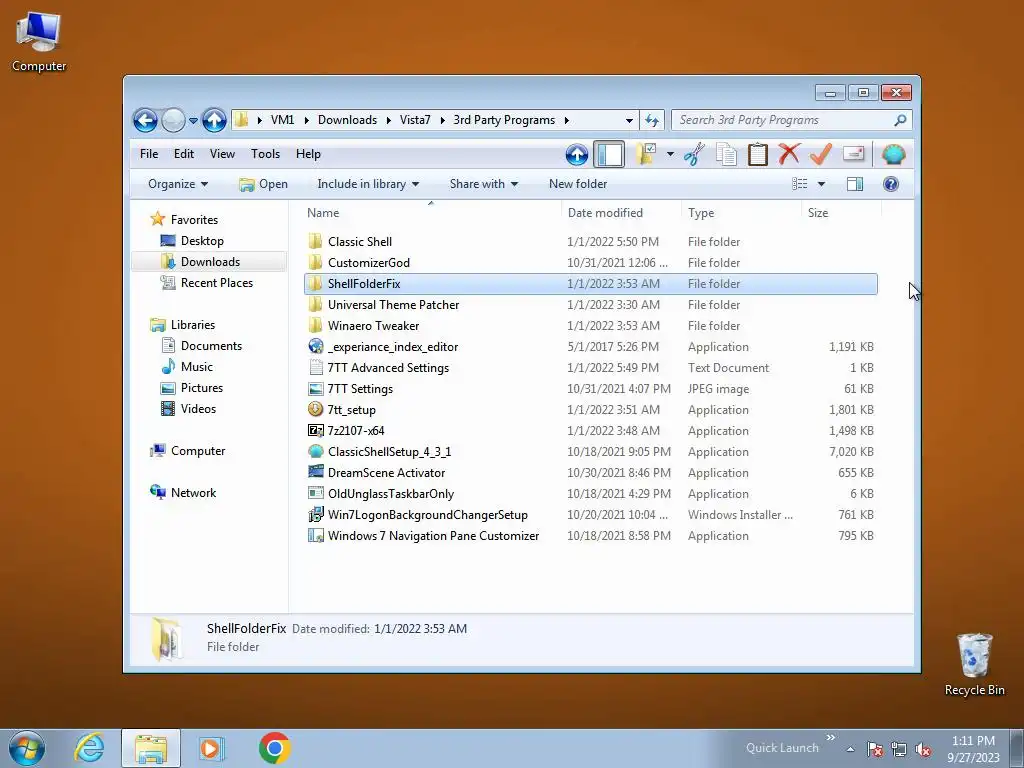Open Google Chrome from the taskbar

pyautogui.click(x=274, y=748)
